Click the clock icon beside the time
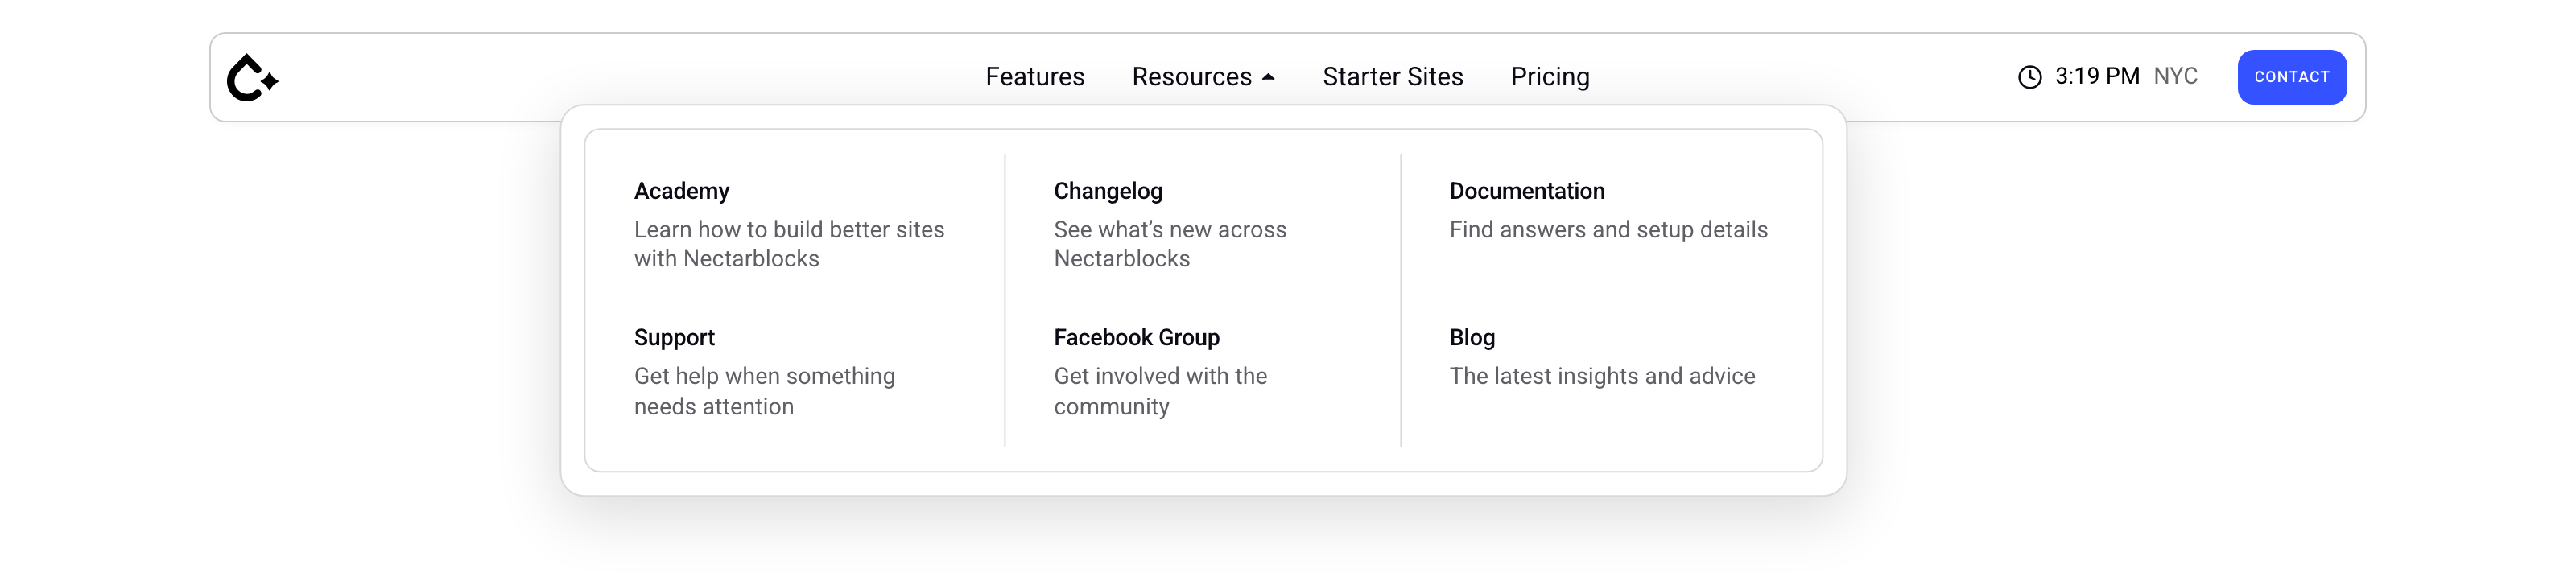 pyautogui.click(x=2029, y=77)
